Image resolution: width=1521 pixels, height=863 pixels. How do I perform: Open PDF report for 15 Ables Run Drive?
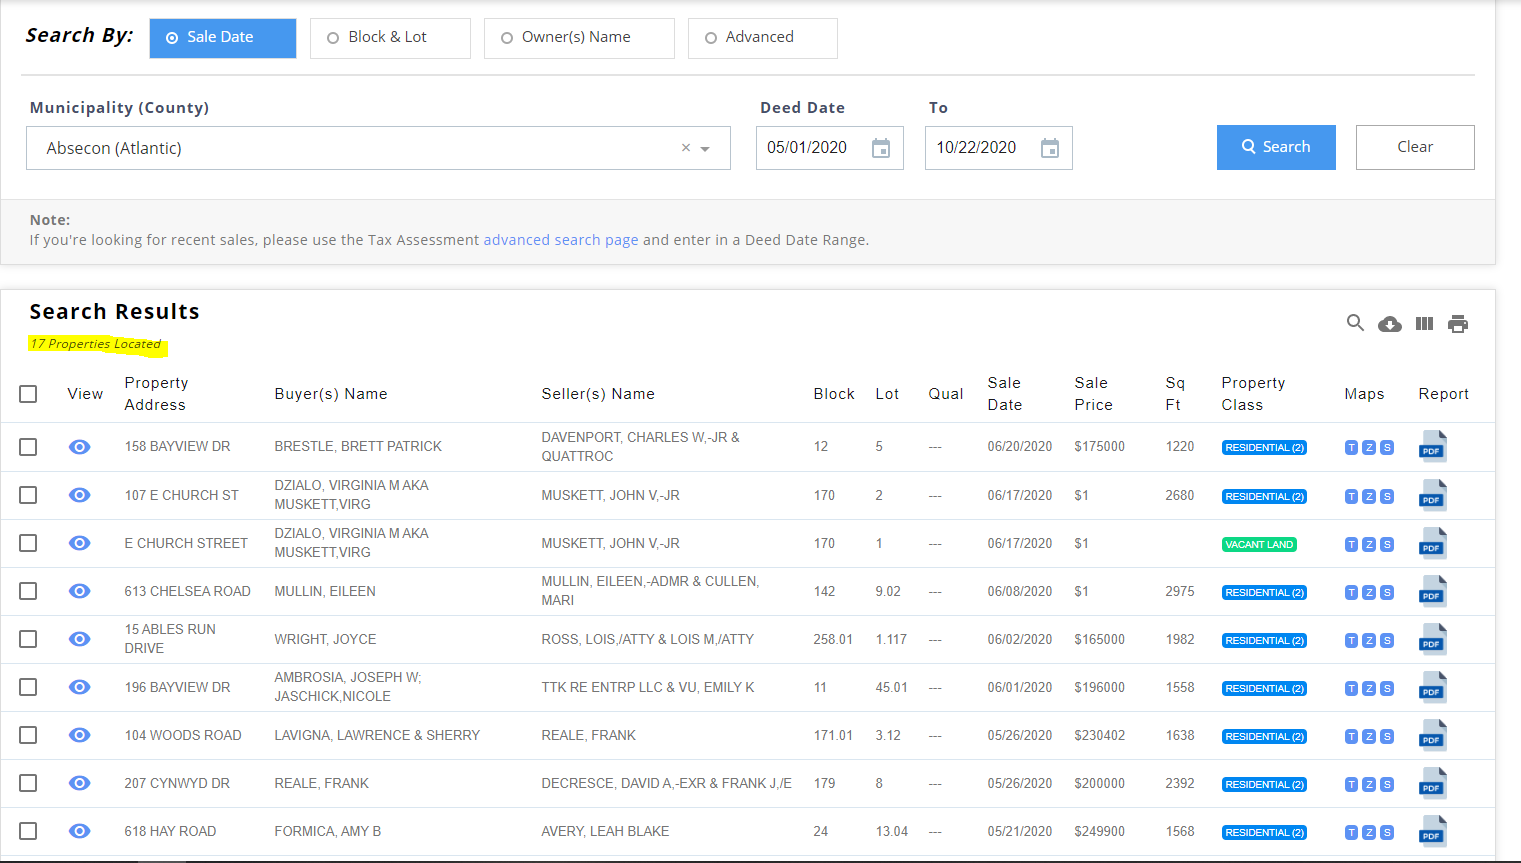(1432, 639)
